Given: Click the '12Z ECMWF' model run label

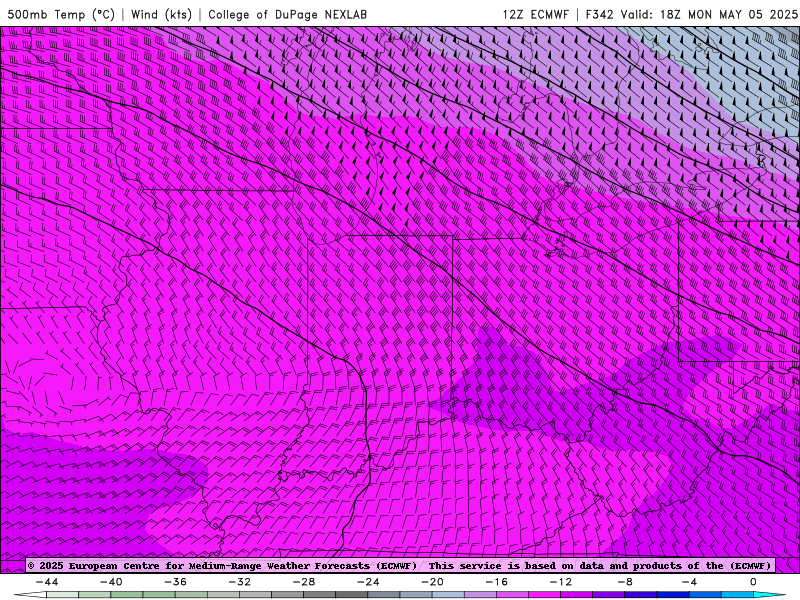Looking at the screenshot, I should pyautogui.click(x=535, y=14).
